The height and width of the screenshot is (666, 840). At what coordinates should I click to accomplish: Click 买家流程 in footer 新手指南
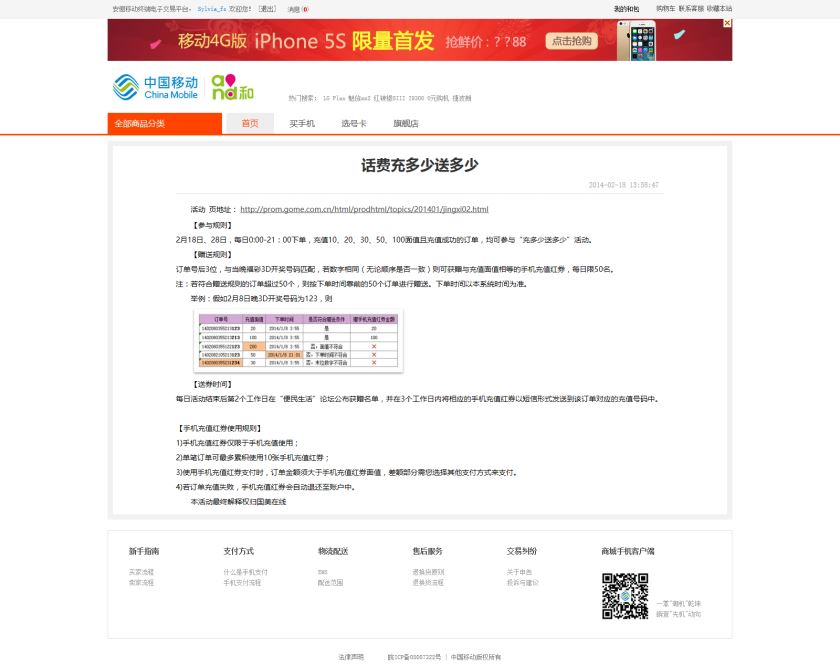[x=141, y=572]
